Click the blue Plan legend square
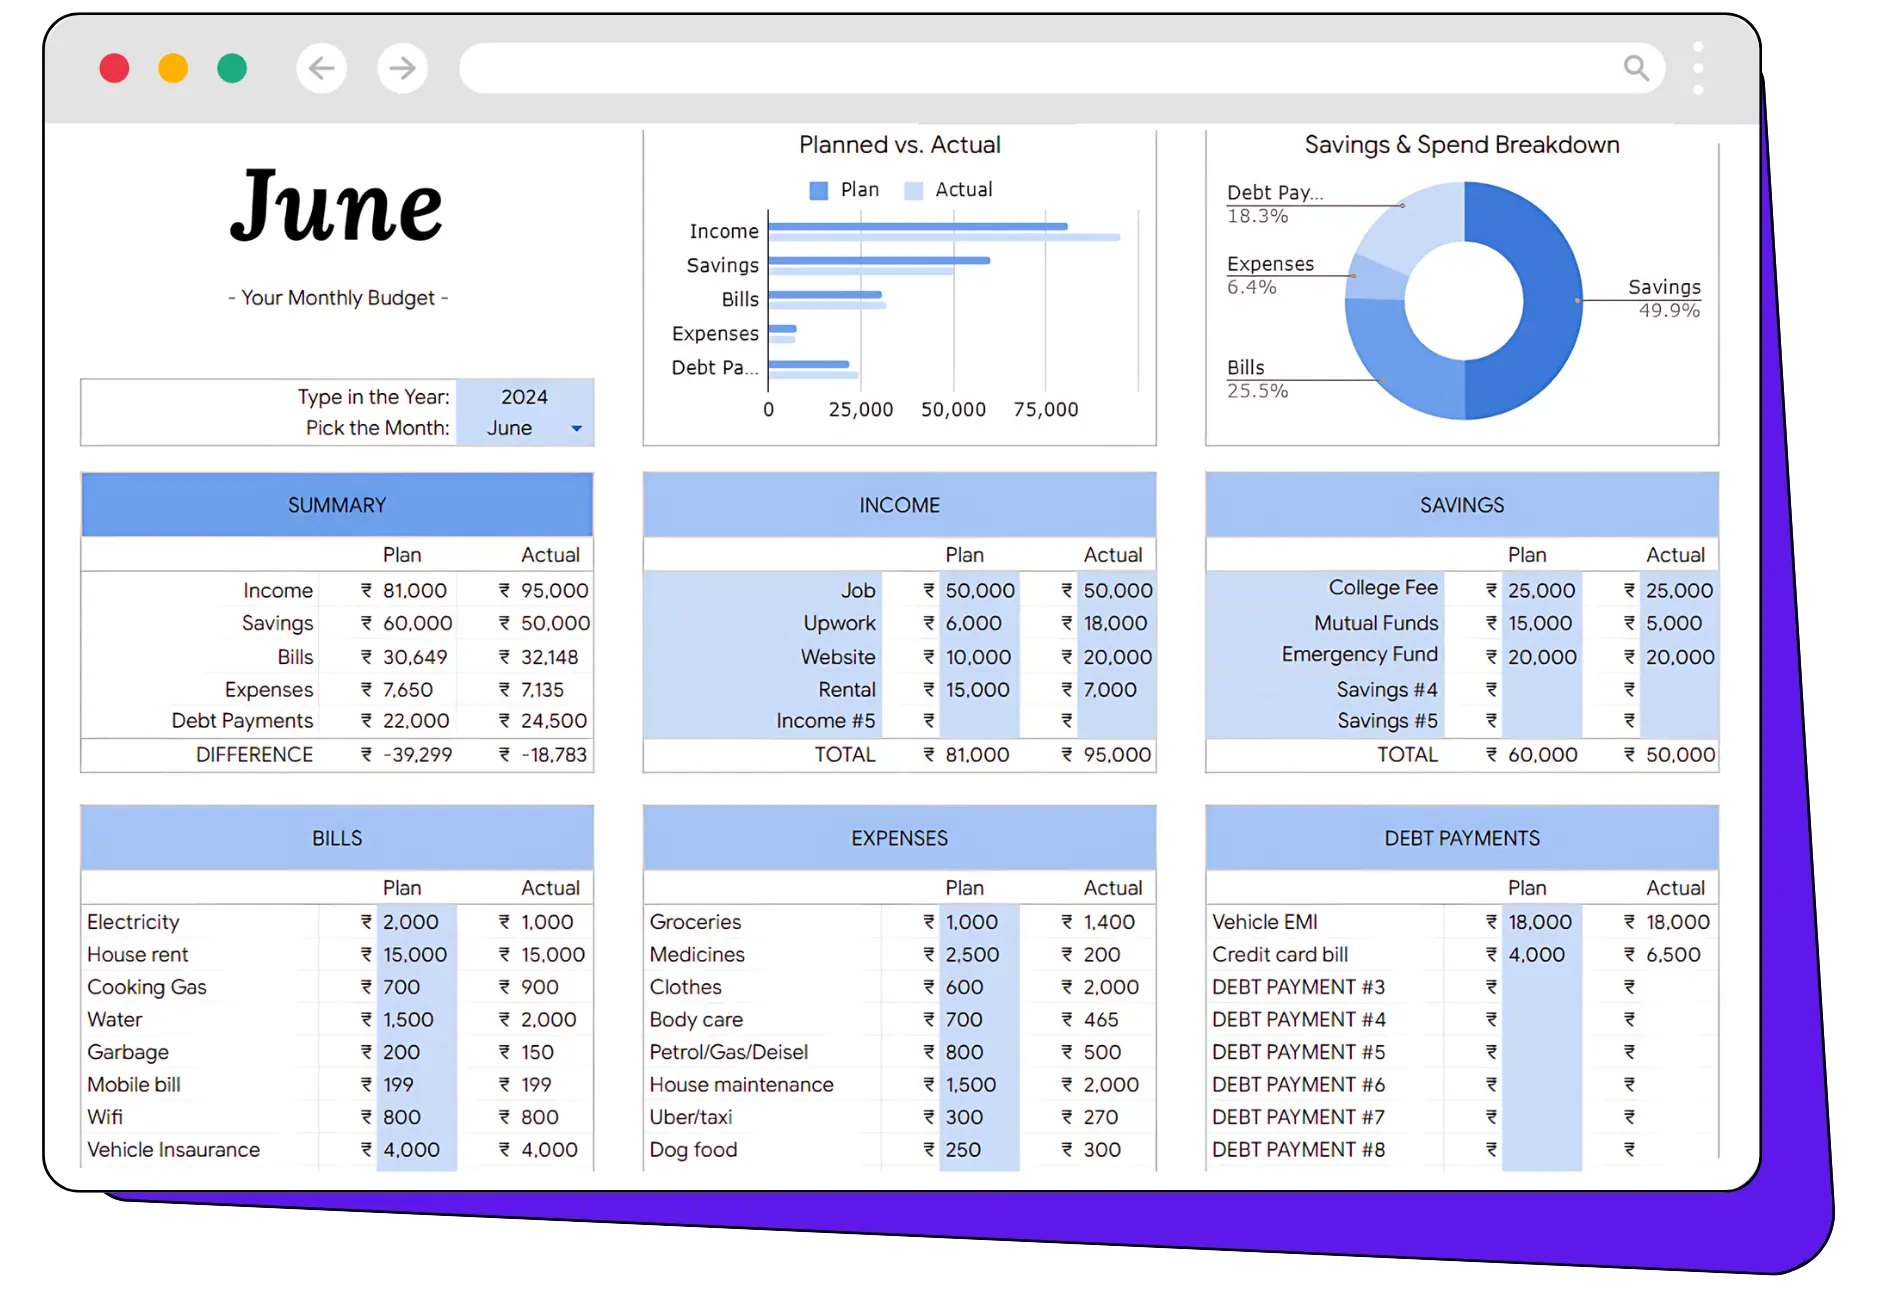 (818, 191)
